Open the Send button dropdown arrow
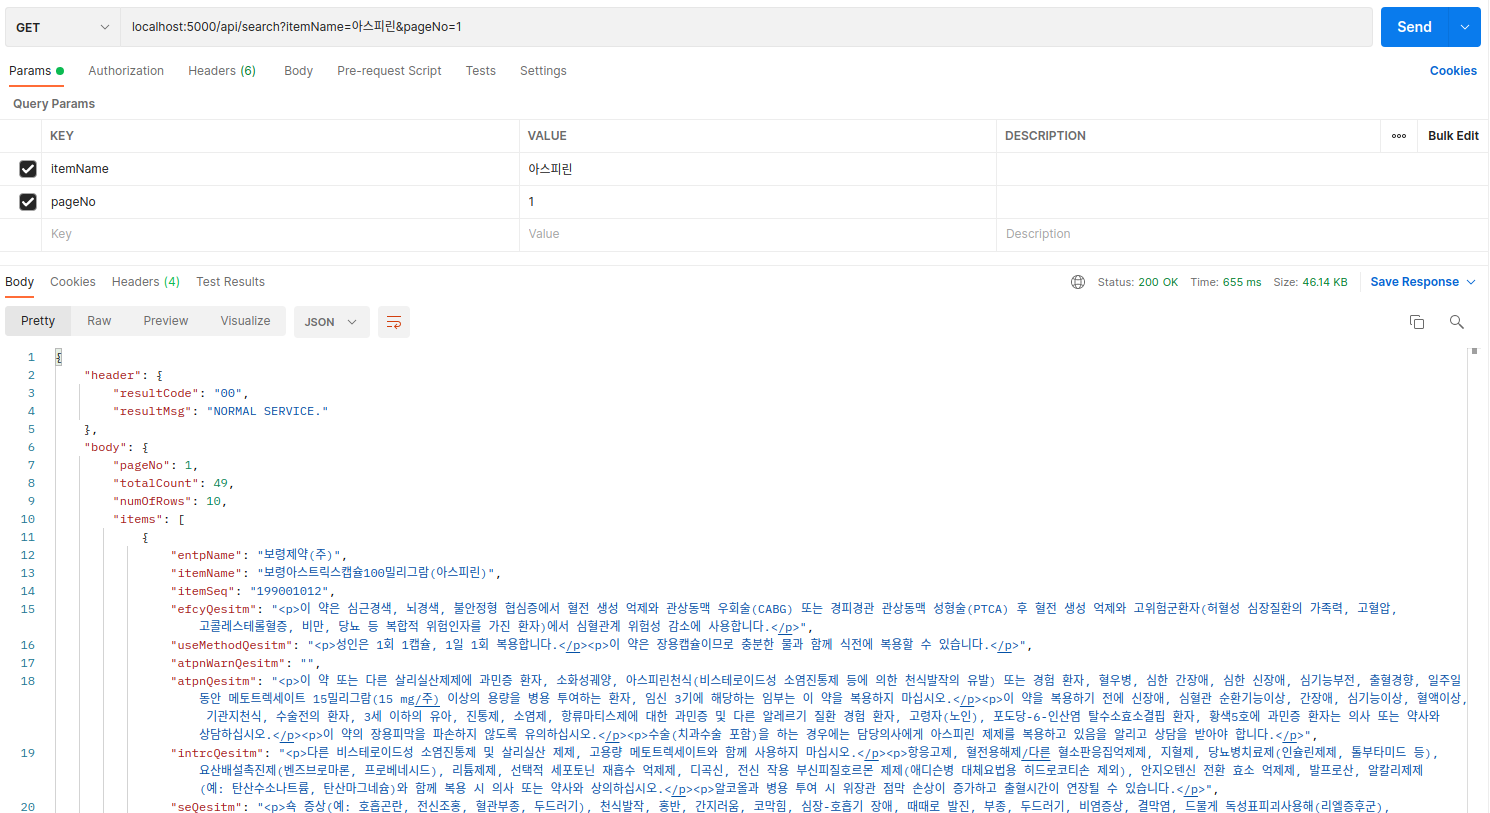This screenshot has width=1490, height=813. (1465, 27)
